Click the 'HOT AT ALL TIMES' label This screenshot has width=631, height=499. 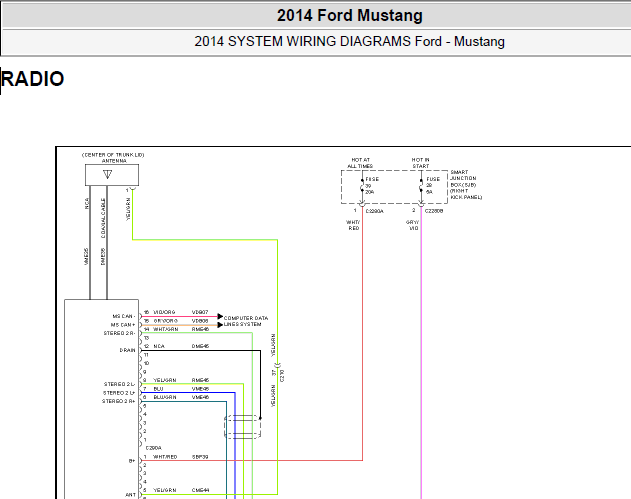click(360, 163)
